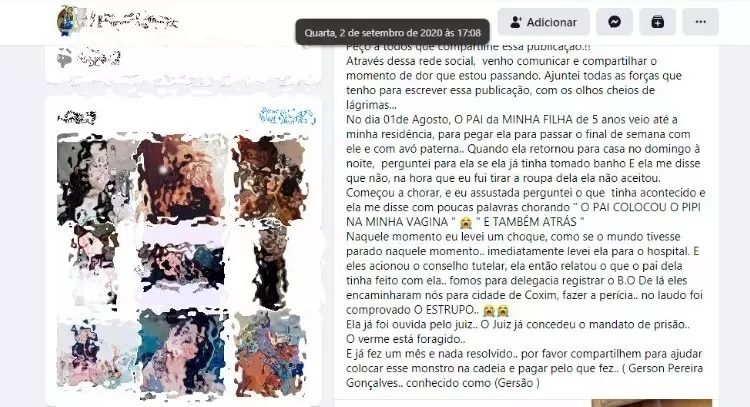This screenshot has width=750, height=407.
Task: Open Messenger chat icon button
Action: pyautogui.click(x=614, y=22)
